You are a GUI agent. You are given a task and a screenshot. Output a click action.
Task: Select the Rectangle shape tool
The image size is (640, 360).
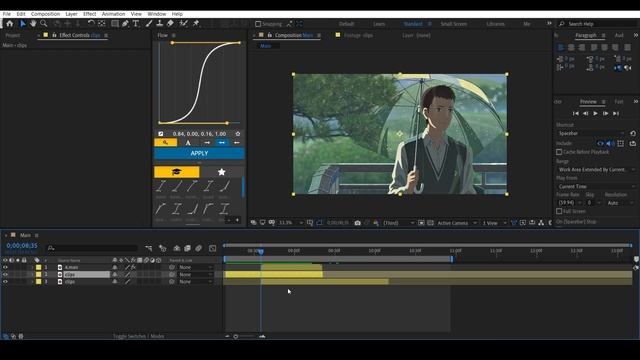[115, 24]
